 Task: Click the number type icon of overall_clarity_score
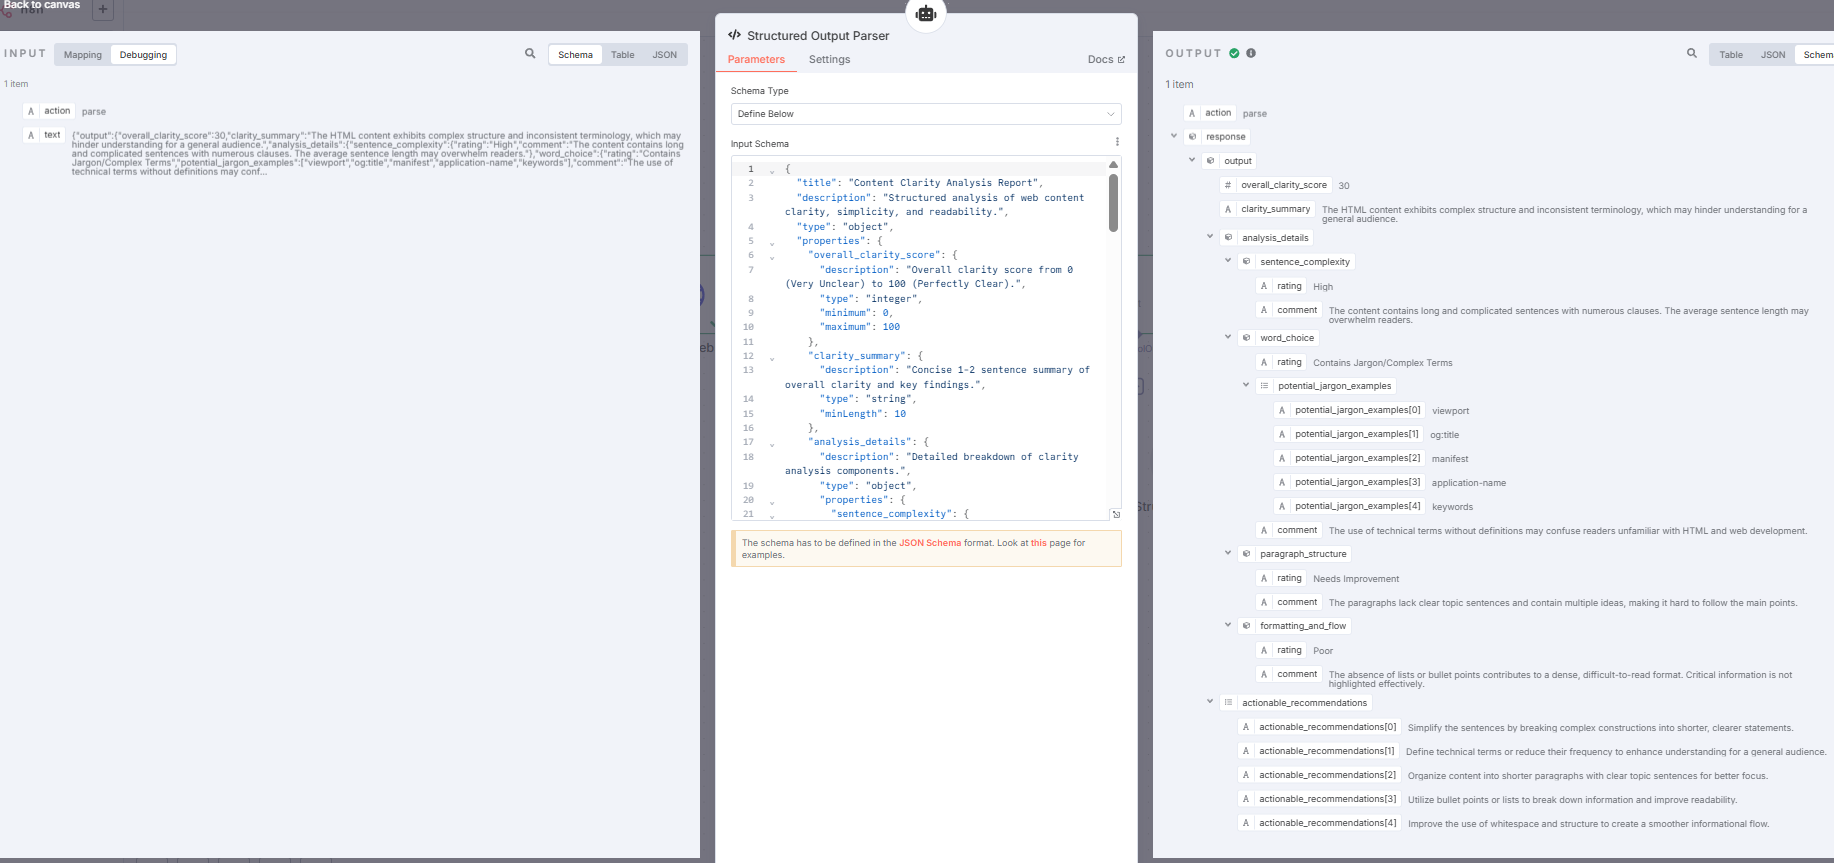pos(1228,185)
